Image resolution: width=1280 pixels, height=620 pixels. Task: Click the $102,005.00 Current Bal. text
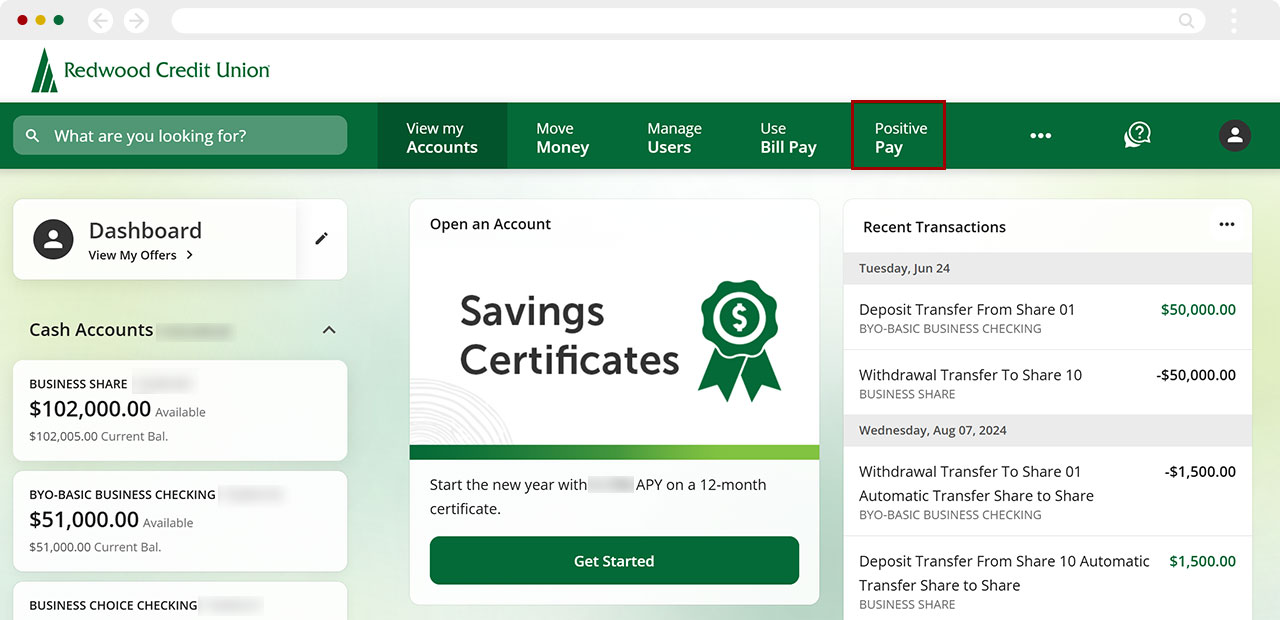pyautogui.click(x=98, y=436)
